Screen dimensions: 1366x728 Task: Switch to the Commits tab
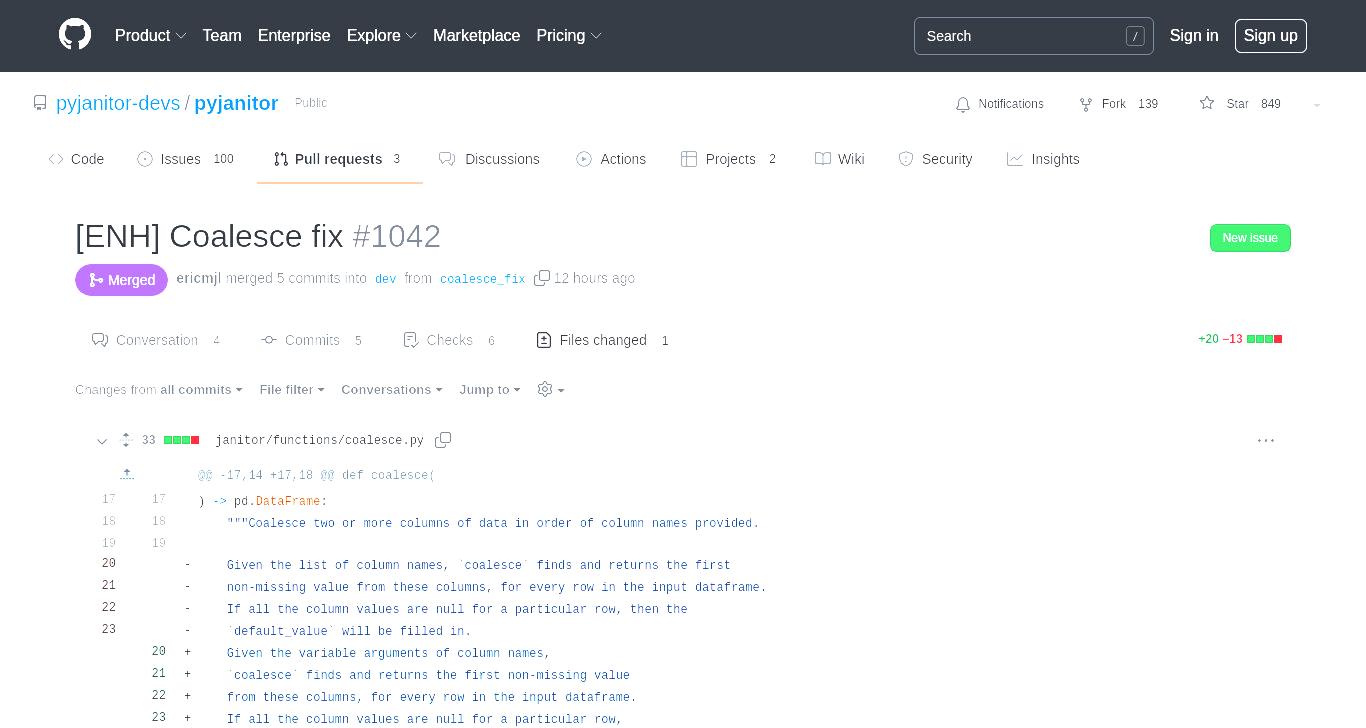[x=312, y=340]
